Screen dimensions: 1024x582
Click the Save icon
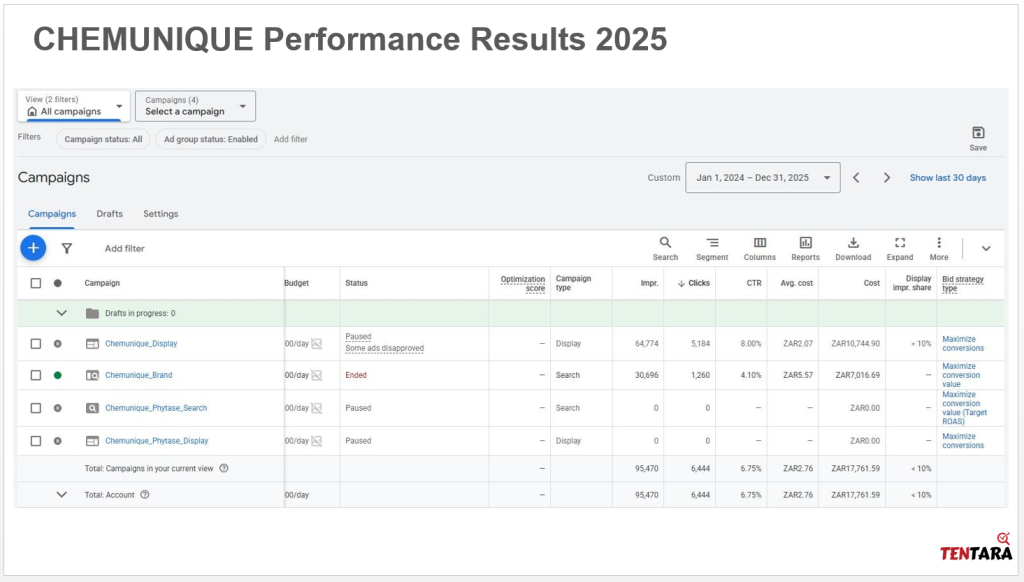pos(978,133)
